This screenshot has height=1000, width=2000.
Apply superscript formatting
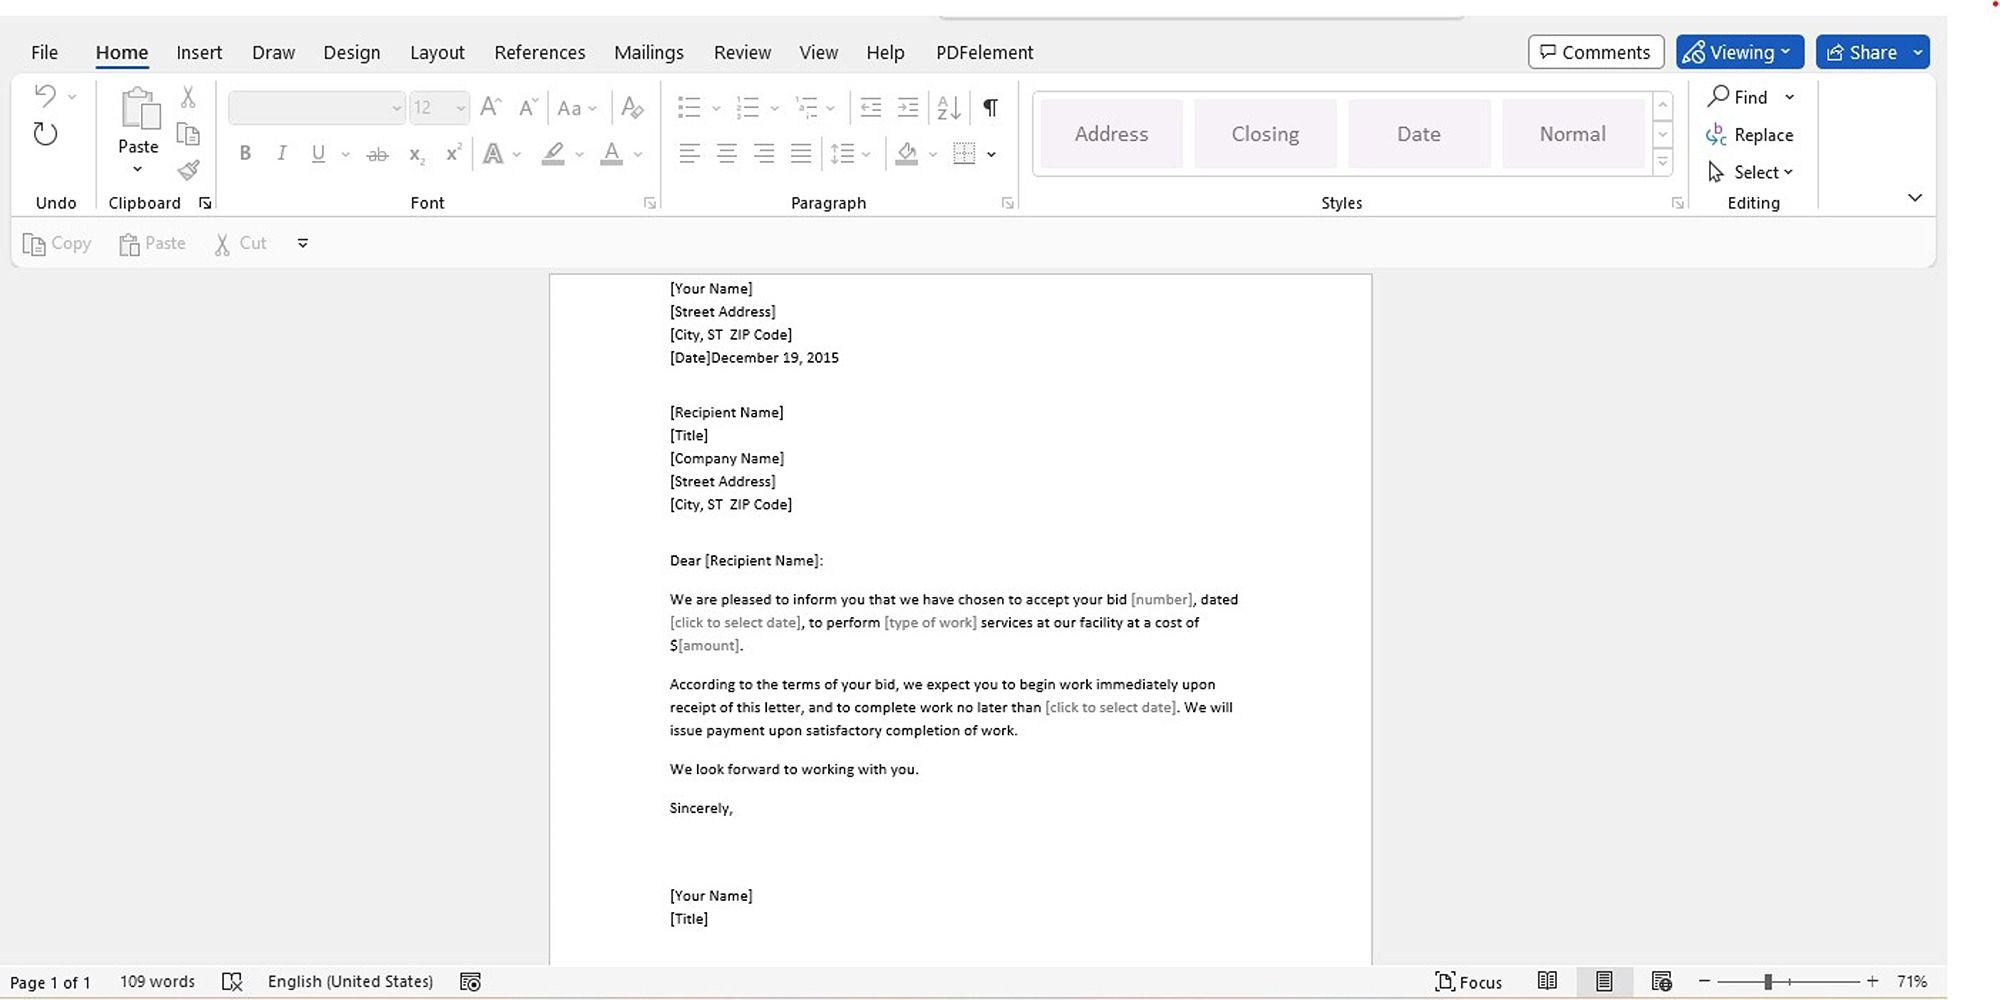(x=453, y=153)
